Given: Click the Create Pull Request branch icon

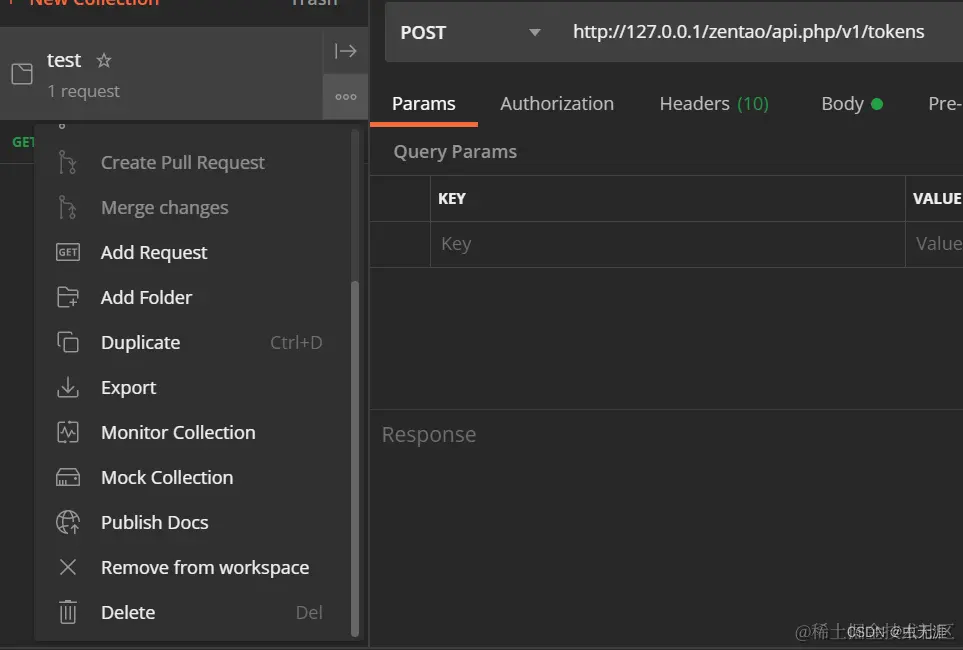Looking at the screenshot, I should tap(68, 162).
